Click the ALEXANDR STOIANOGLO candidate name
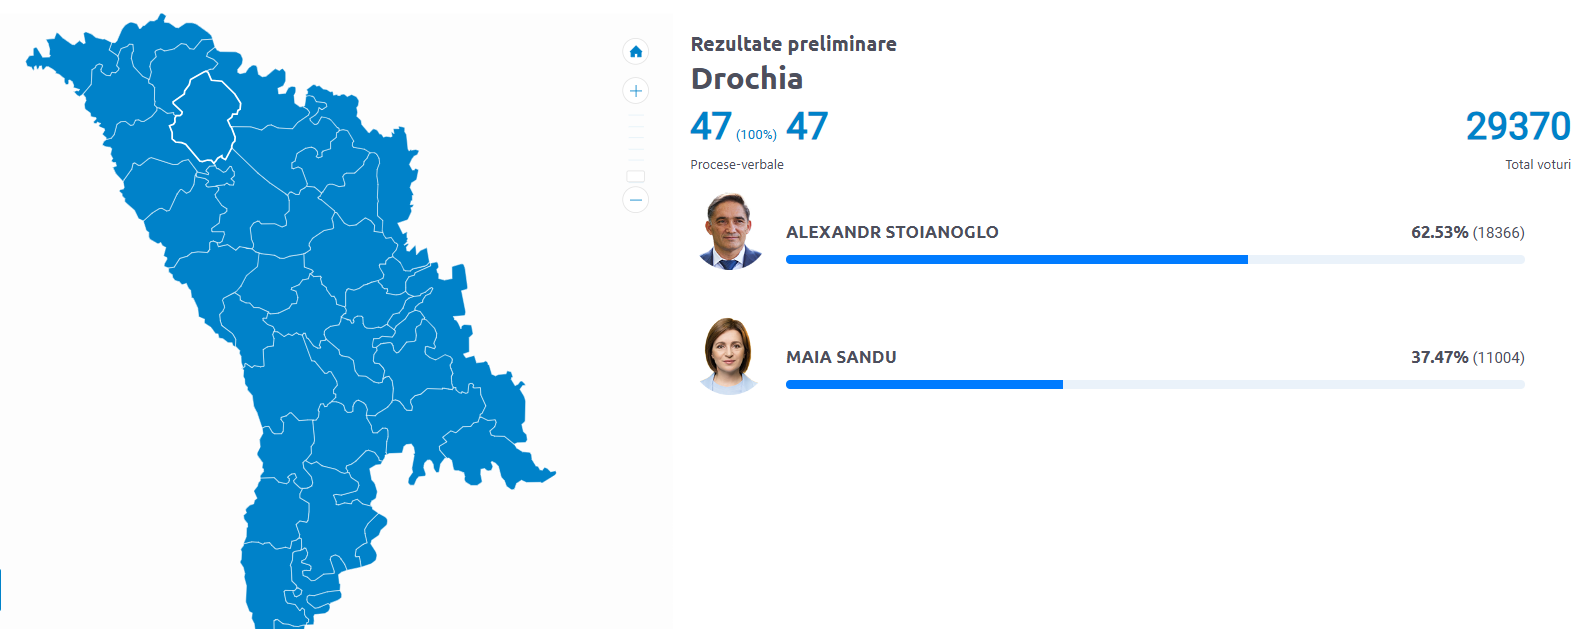This screenshot has height=629, width=1592. pyautogui.click(x=892, y=232)
